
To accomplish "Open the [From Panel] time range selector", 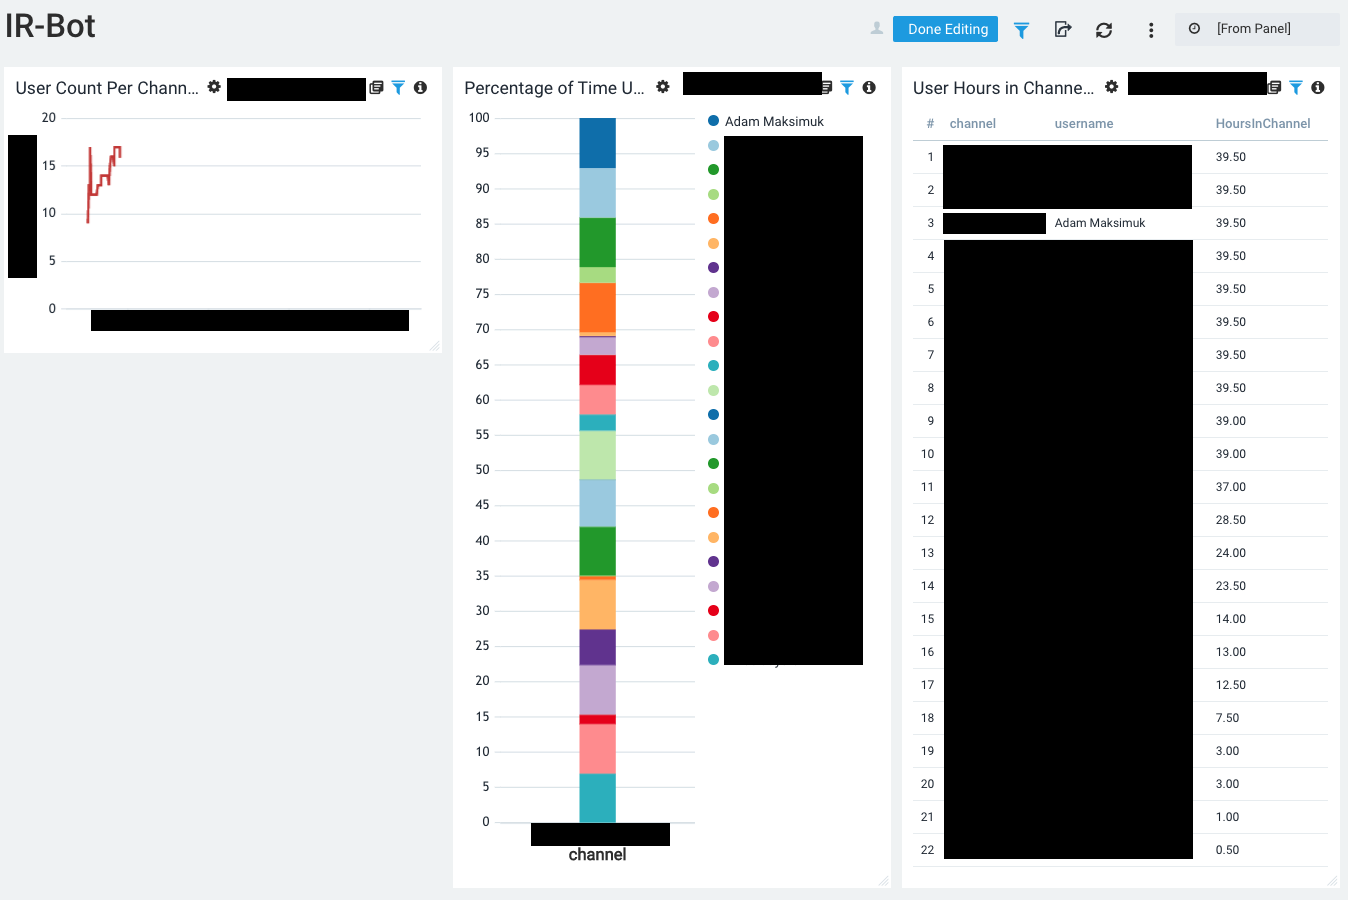I will click(x=1257, y=29).
